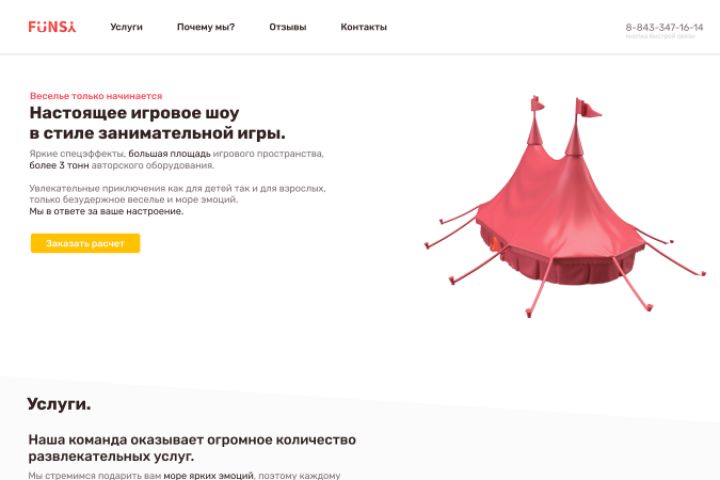Click the right flag atop the tent

pyautogui.click(x=588, y=108)
